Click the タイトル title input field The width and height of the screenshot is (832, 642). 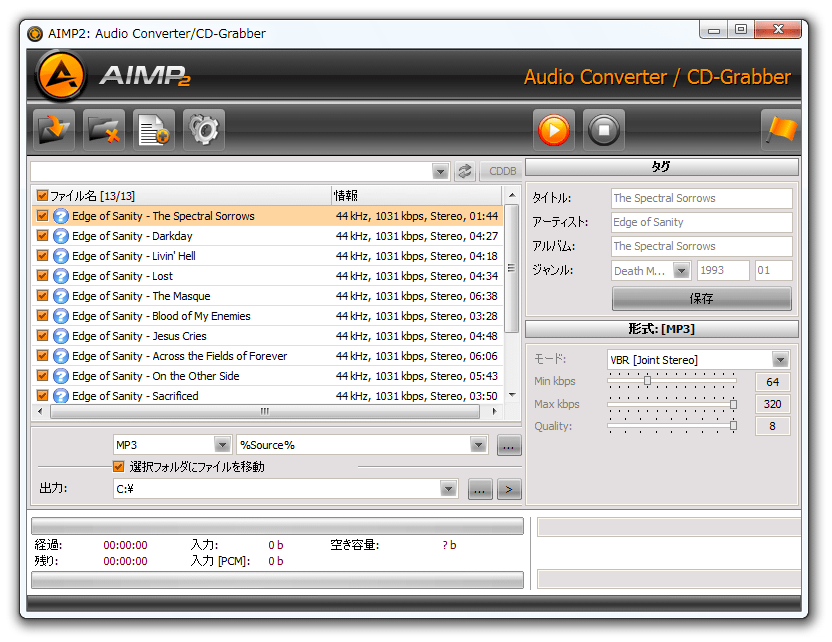(701, 198)
